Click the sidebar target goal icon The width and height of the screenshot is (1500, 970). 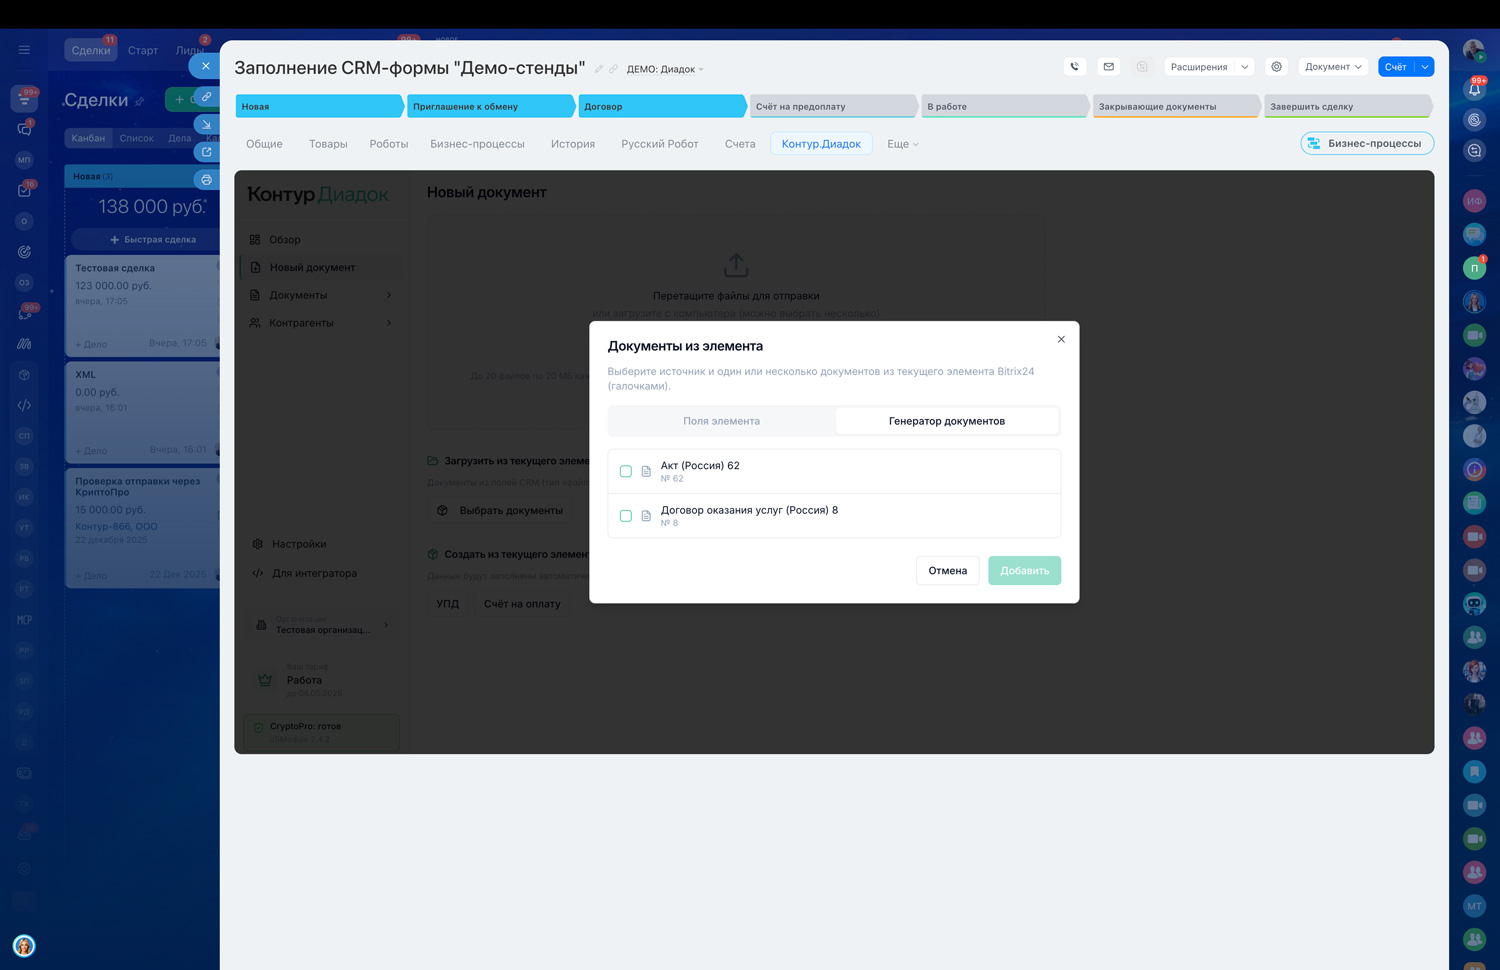24,252
